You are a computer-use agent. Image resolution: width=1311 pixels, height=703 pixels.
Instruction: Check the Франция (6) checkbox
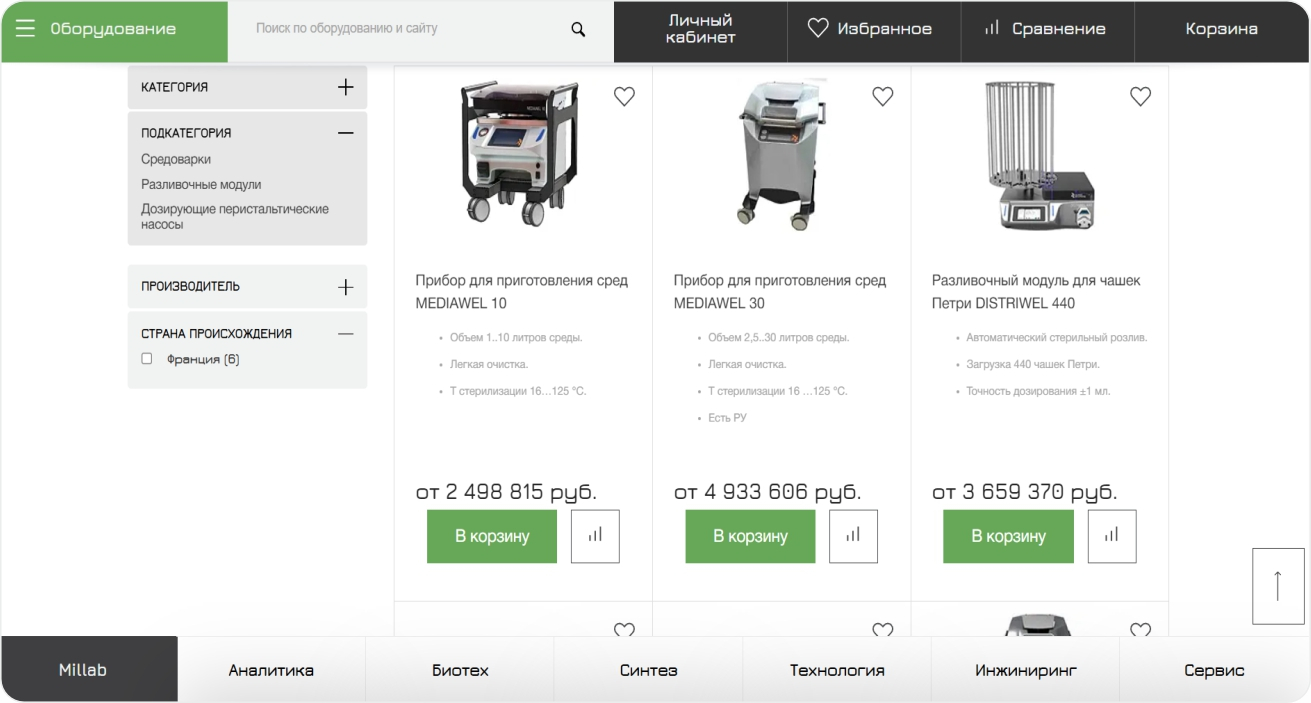[x=147, y=359]
